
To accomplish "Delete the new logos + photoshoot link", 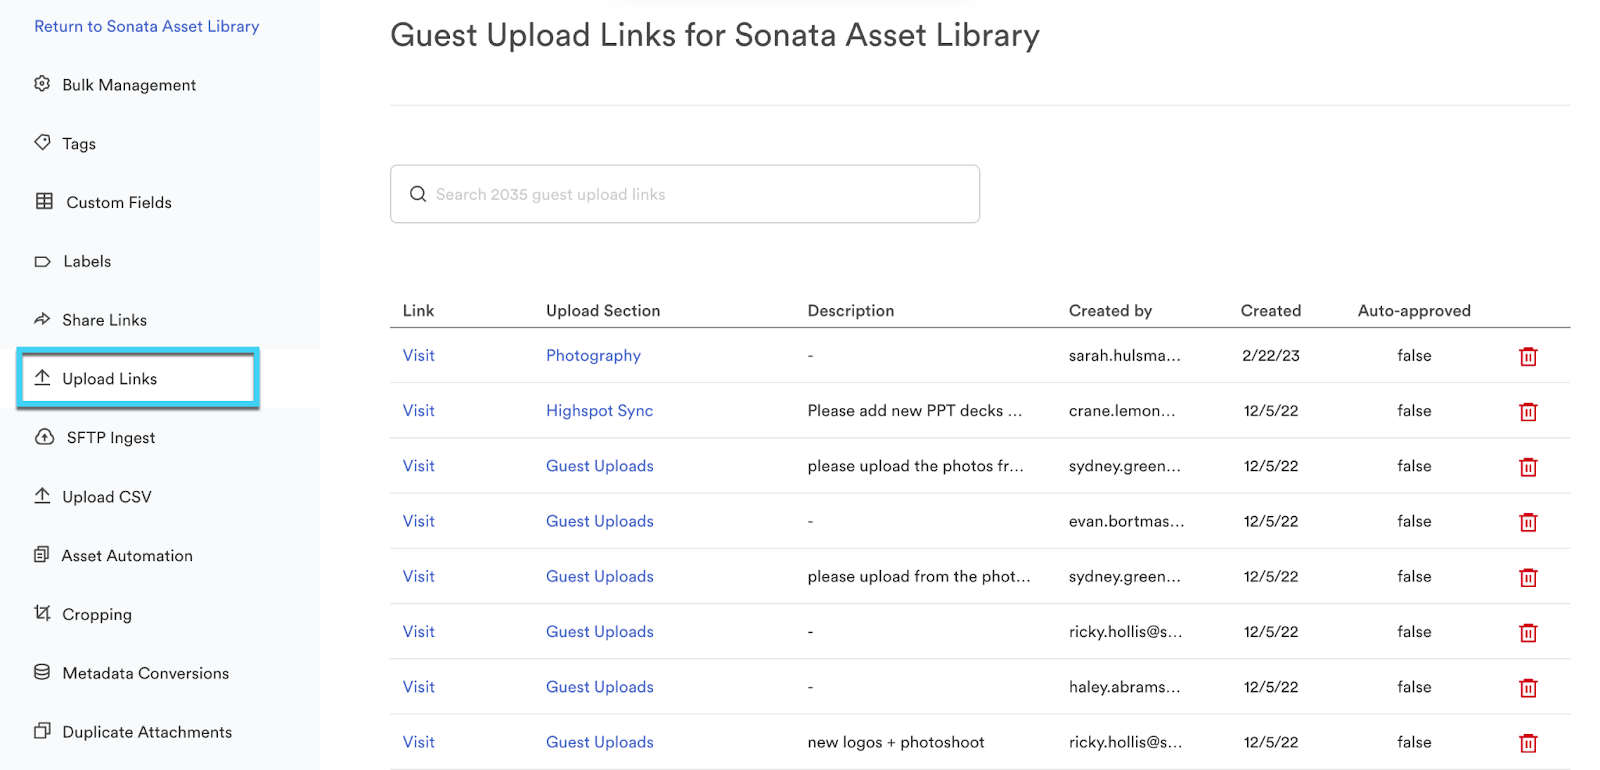I will [1527, 742].
